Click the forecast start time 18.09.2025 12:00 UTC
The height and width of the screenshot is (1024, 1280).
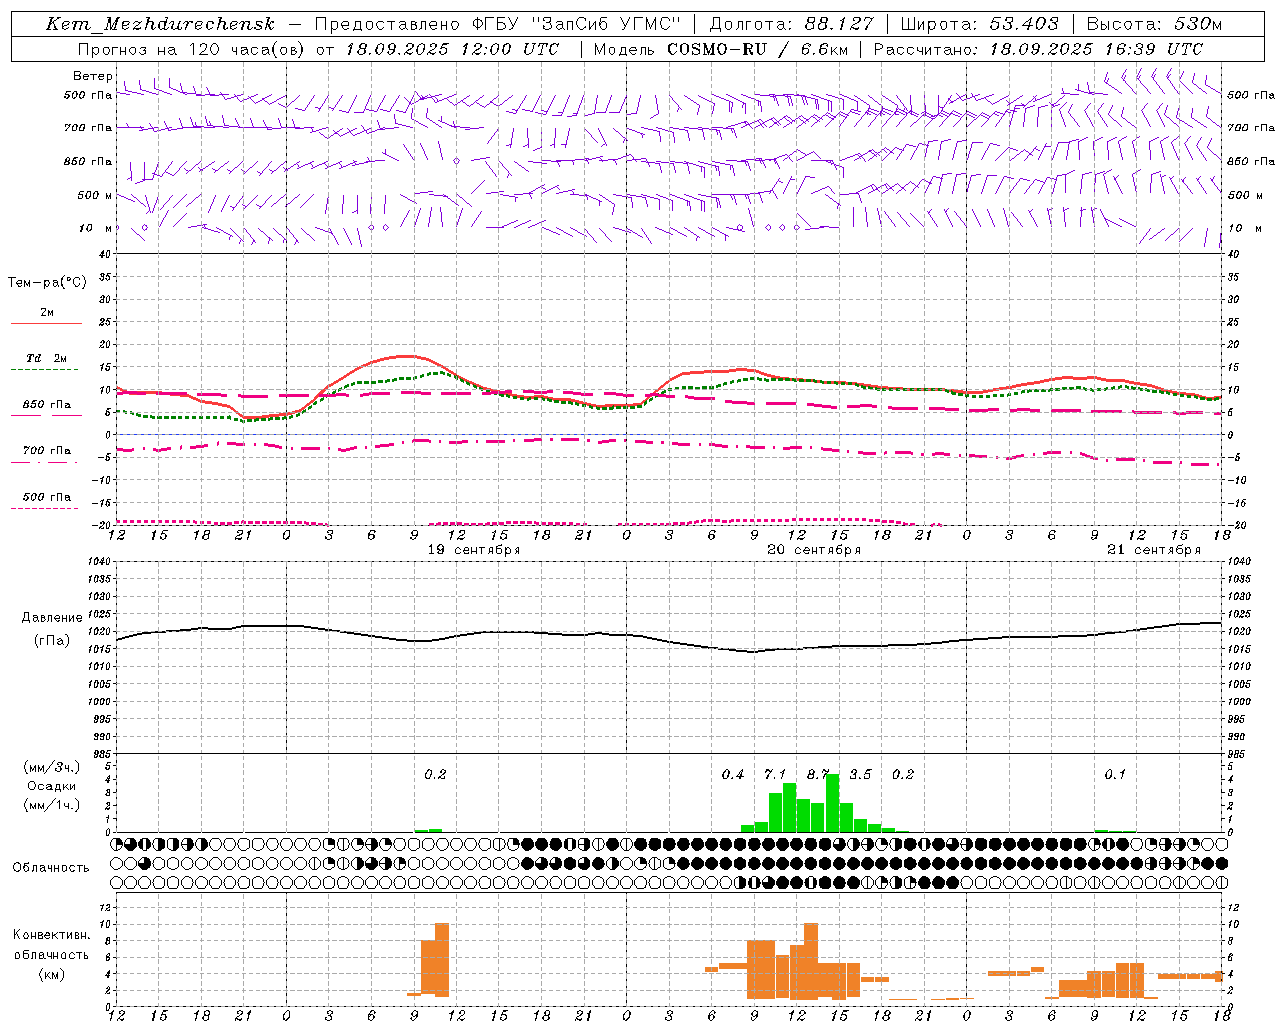click(452, 49)
